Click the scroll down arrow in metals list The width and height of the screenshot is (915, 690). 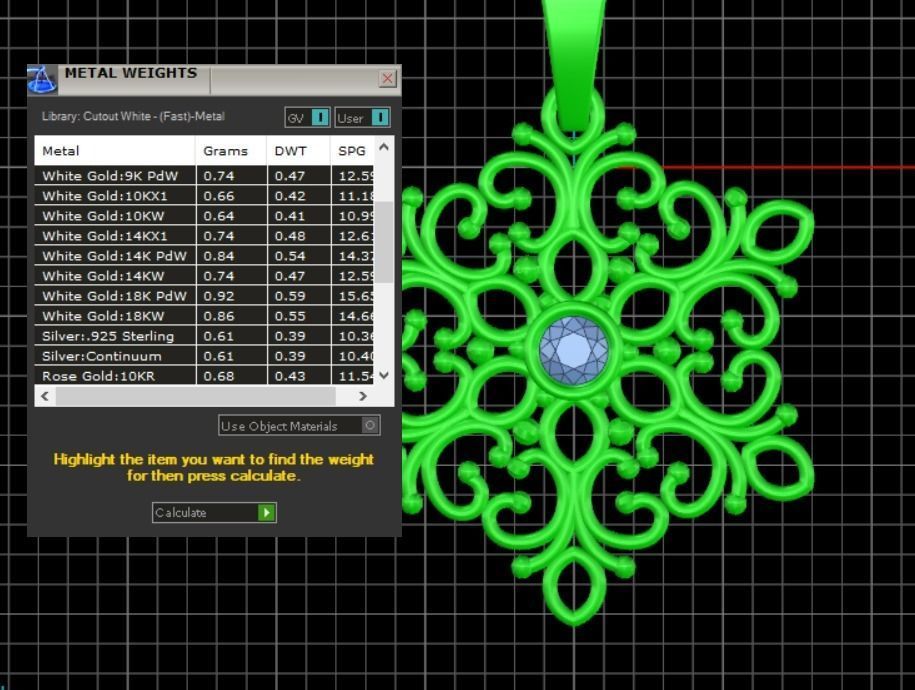click(384, 375)
